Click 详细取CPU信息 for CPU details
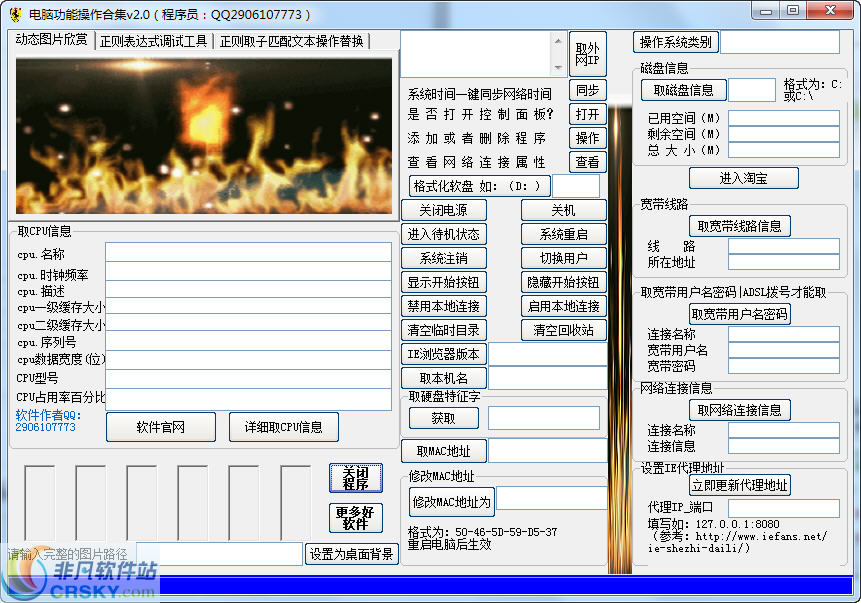 point(283,427)
